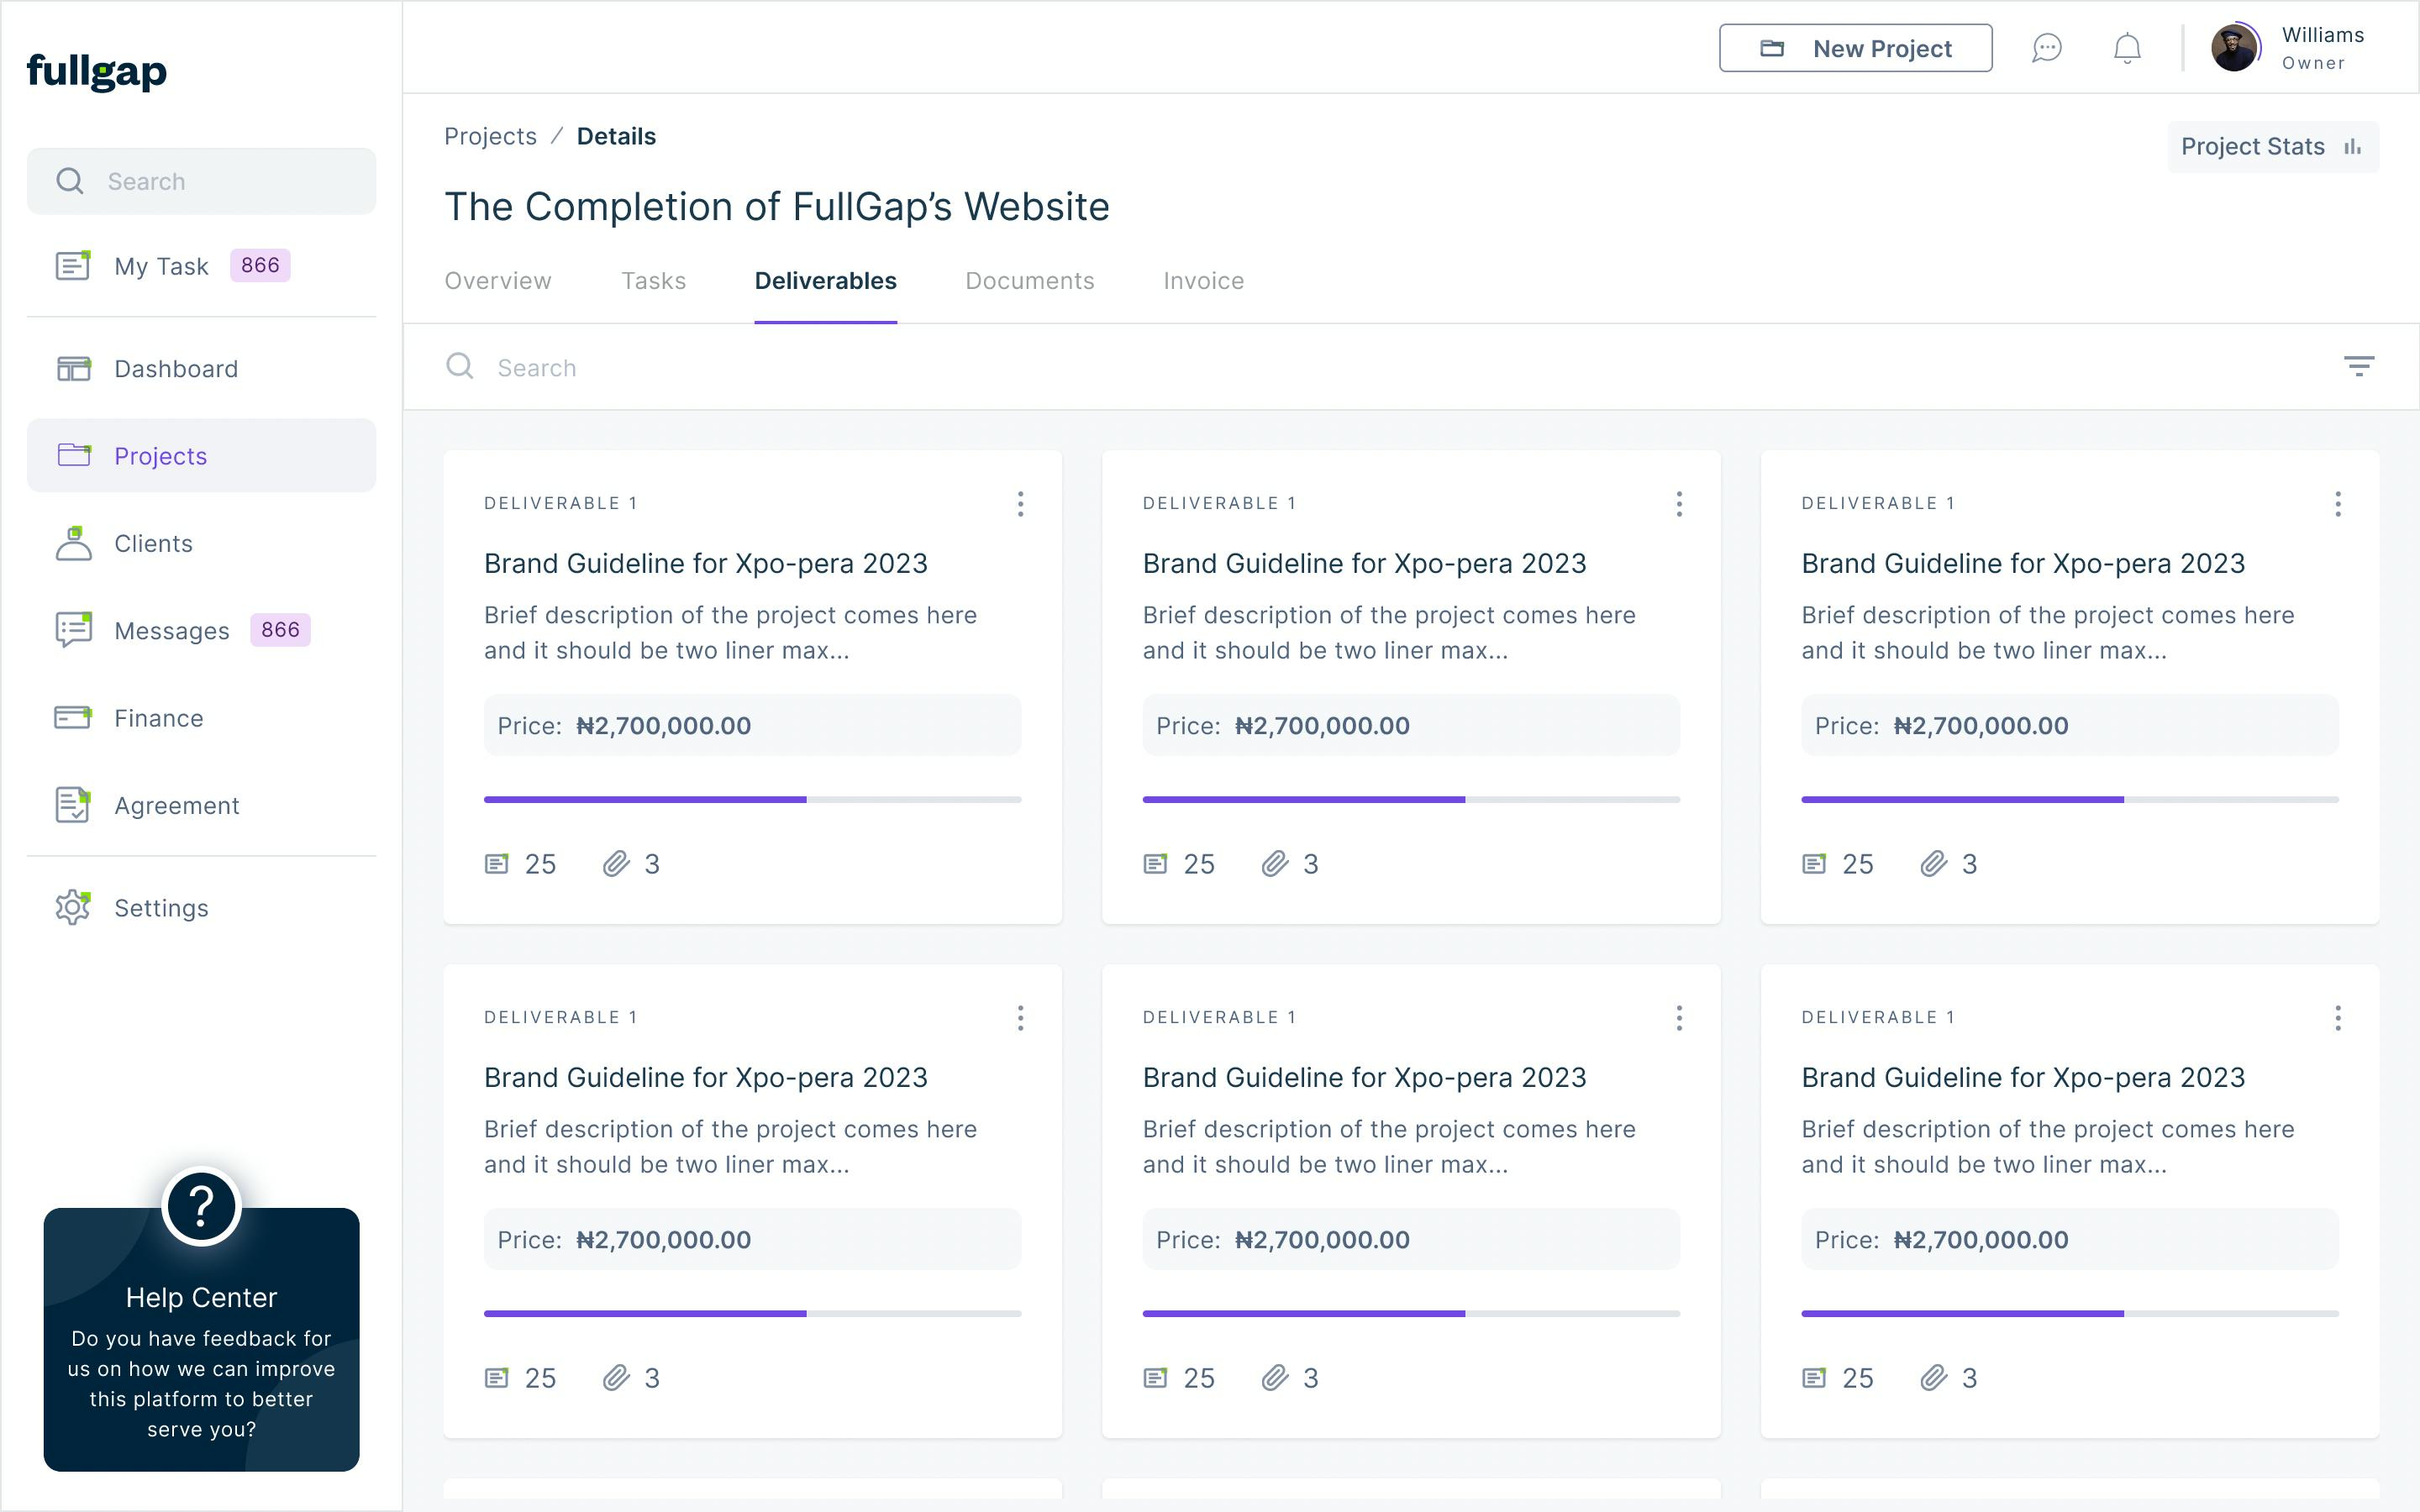Go to Projects breadcrumb link
Screen dimensions: 2420x1512
coord(490,137)
